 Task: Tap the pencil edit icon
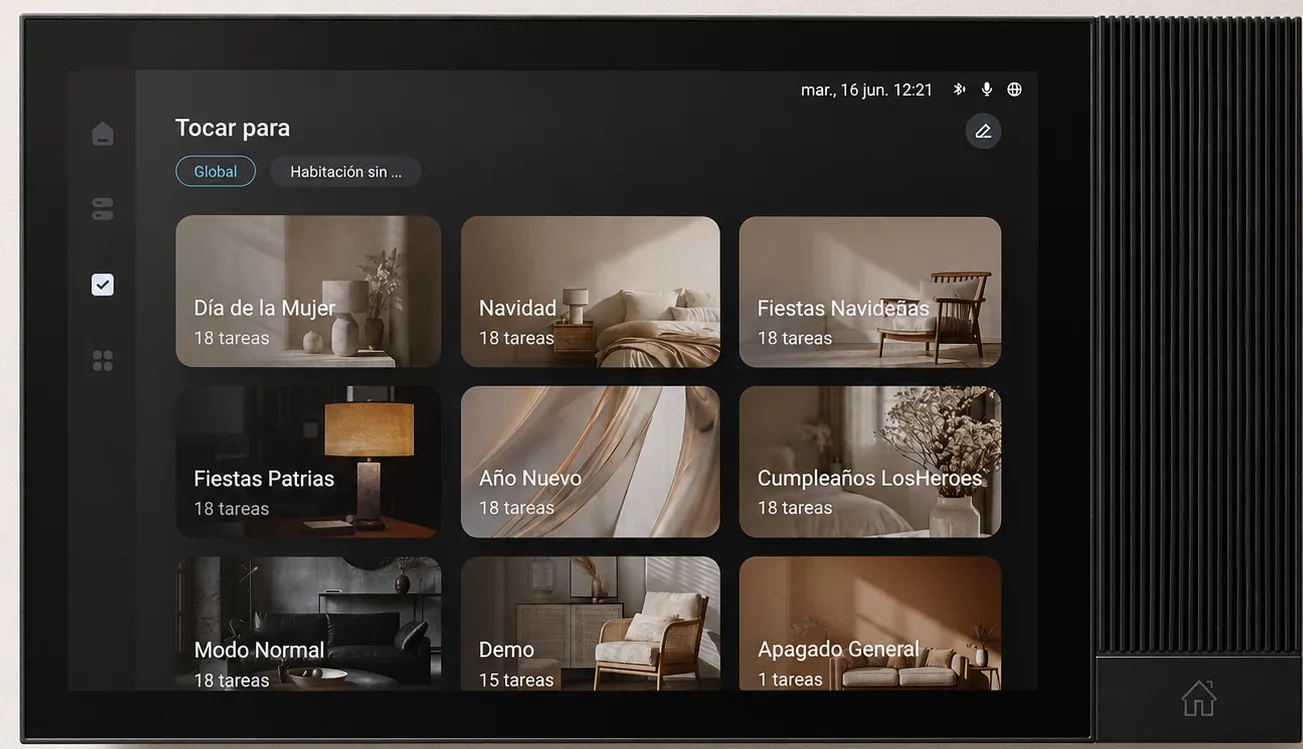[x=983, y=131]
